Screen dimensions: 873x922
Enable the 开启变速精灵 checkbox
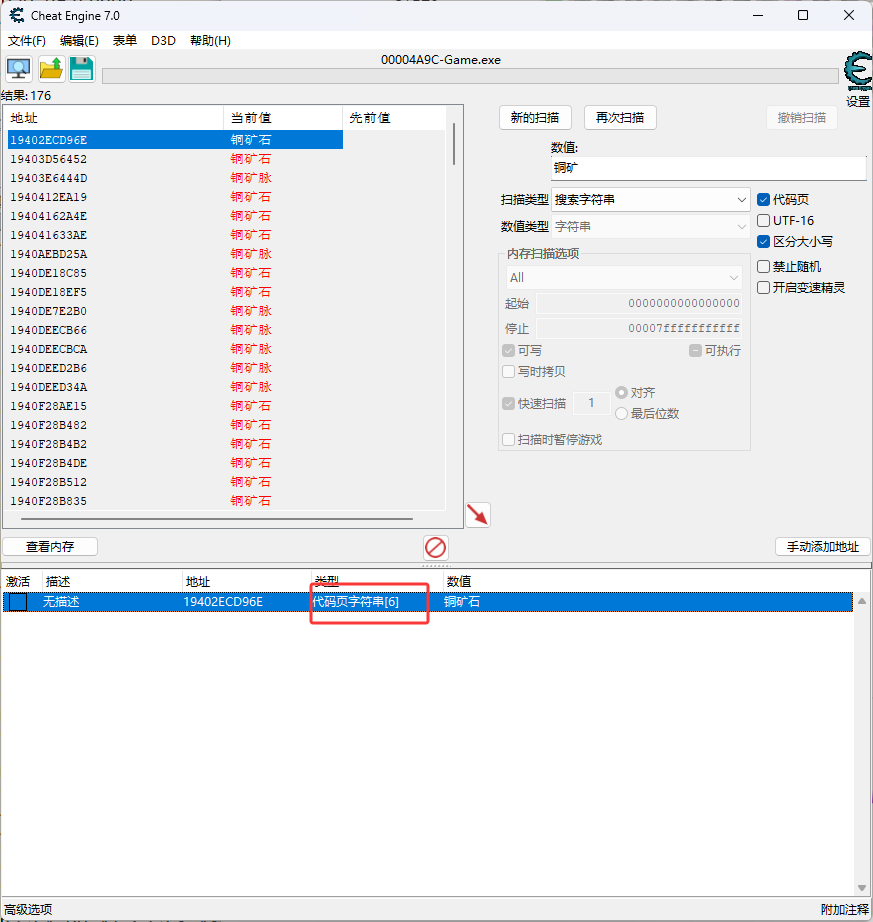click(x=764, y=288)
